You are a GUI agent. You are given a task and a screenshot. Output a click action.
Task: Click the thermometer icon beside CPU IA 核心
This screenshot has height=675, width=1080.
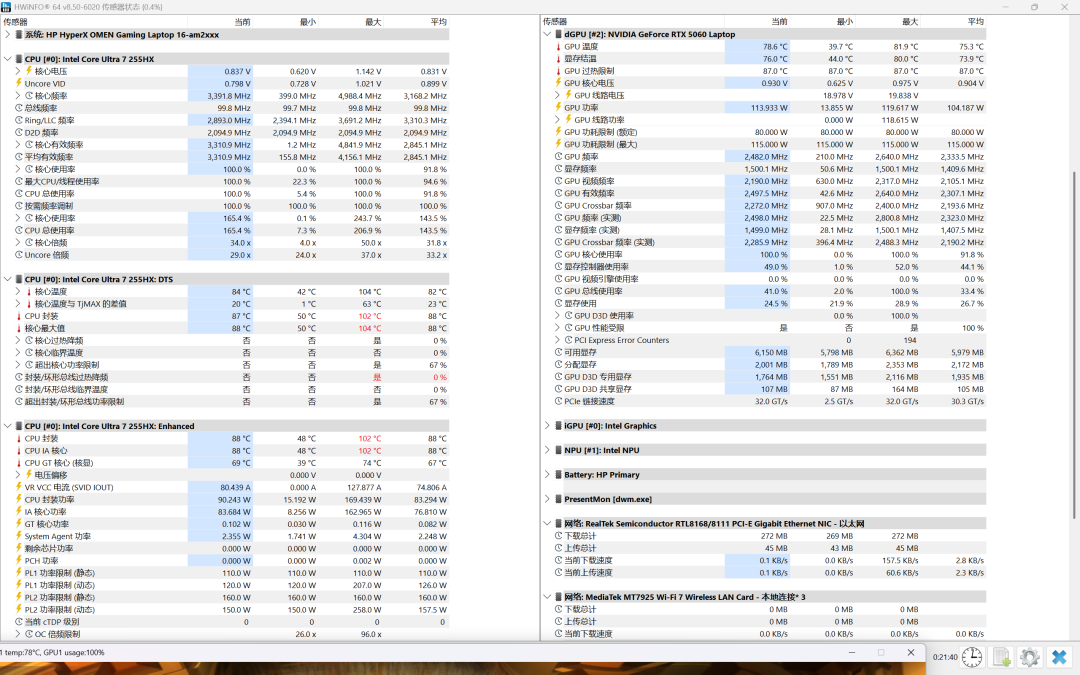click(19, 450)
